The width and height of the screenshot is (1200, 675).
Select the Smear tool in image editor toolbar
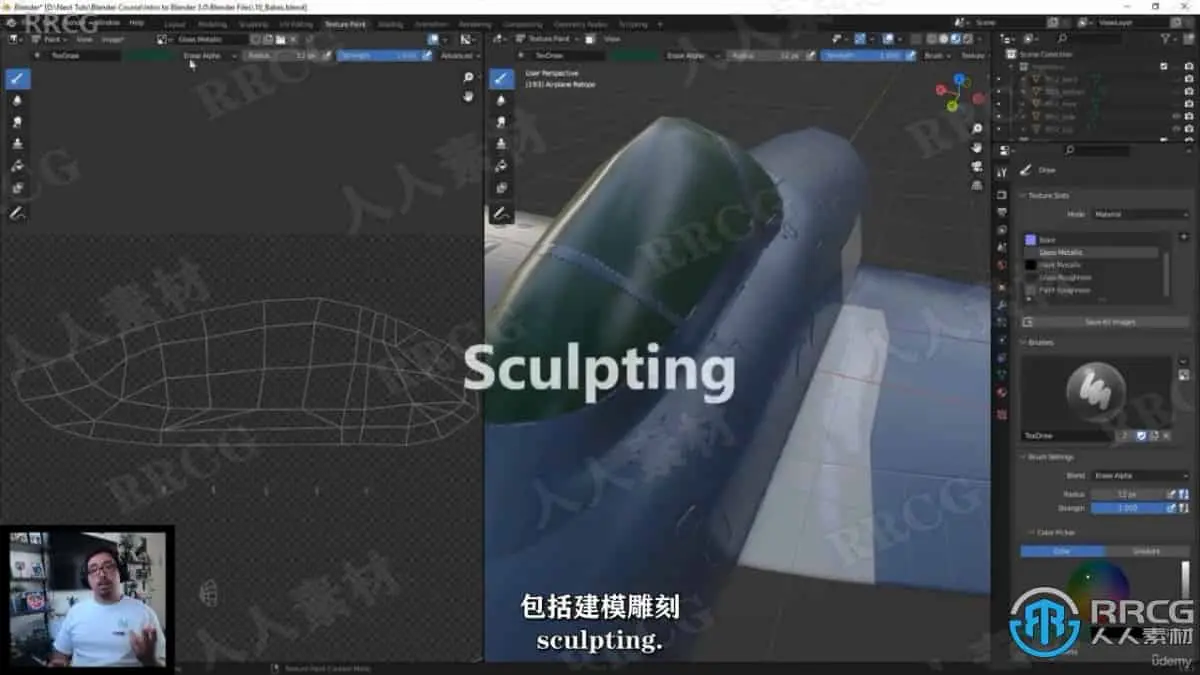(x=18, y=123)
